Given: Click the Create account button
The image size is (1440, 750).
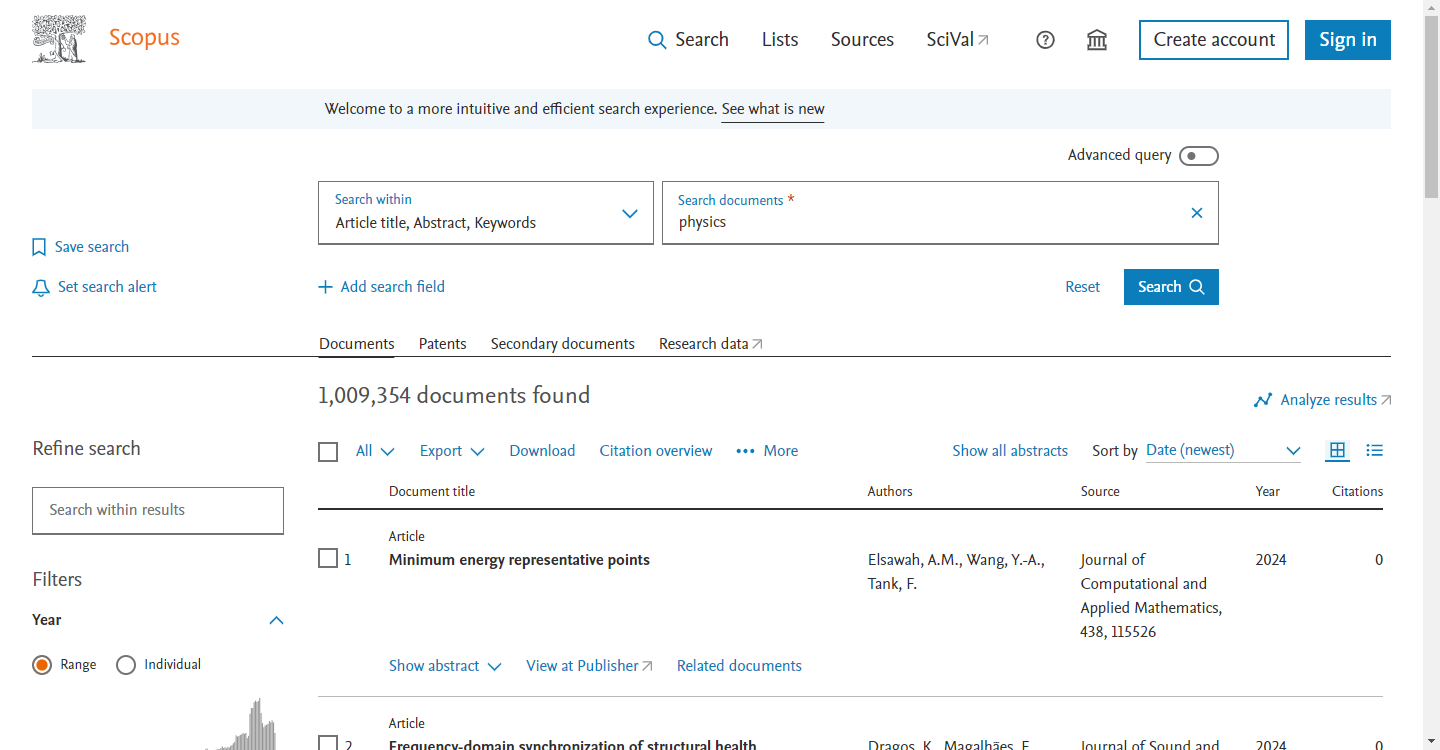Looking at the screenshot, I should (1214, 40).
